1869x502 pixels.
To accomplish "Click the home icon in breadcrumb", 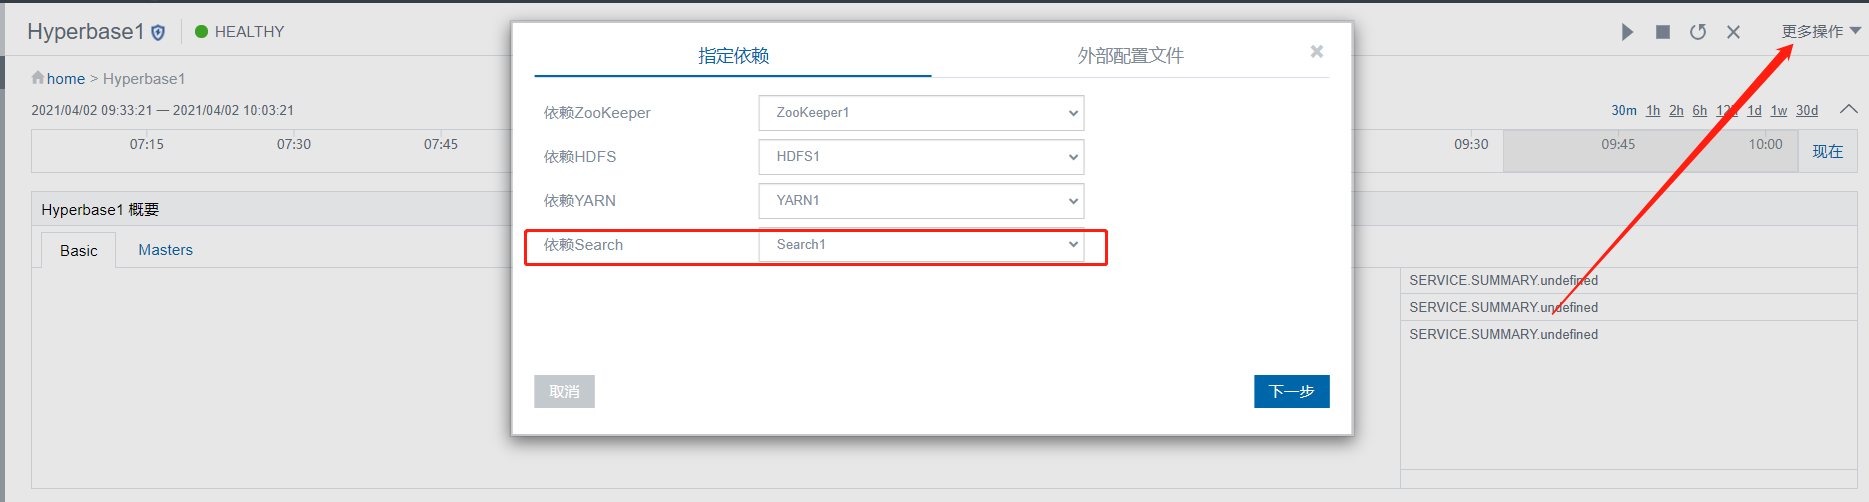I will (38, 78).
